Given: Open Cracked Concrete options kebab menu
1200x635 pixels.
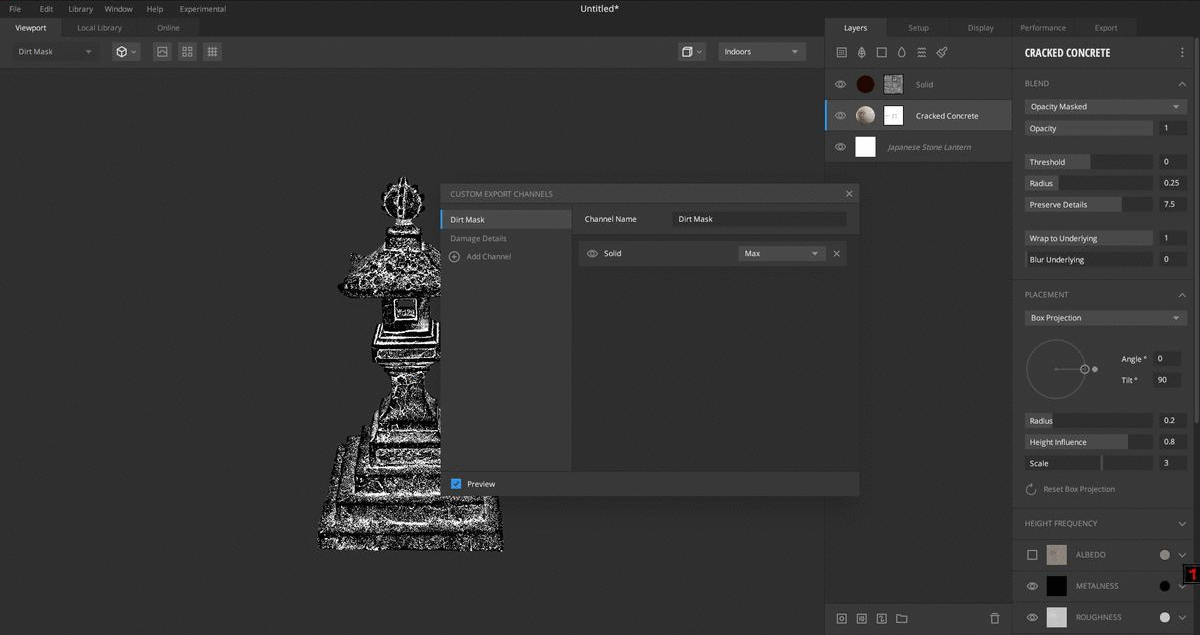Looking at the screenshot, I should pos(1181,53).
